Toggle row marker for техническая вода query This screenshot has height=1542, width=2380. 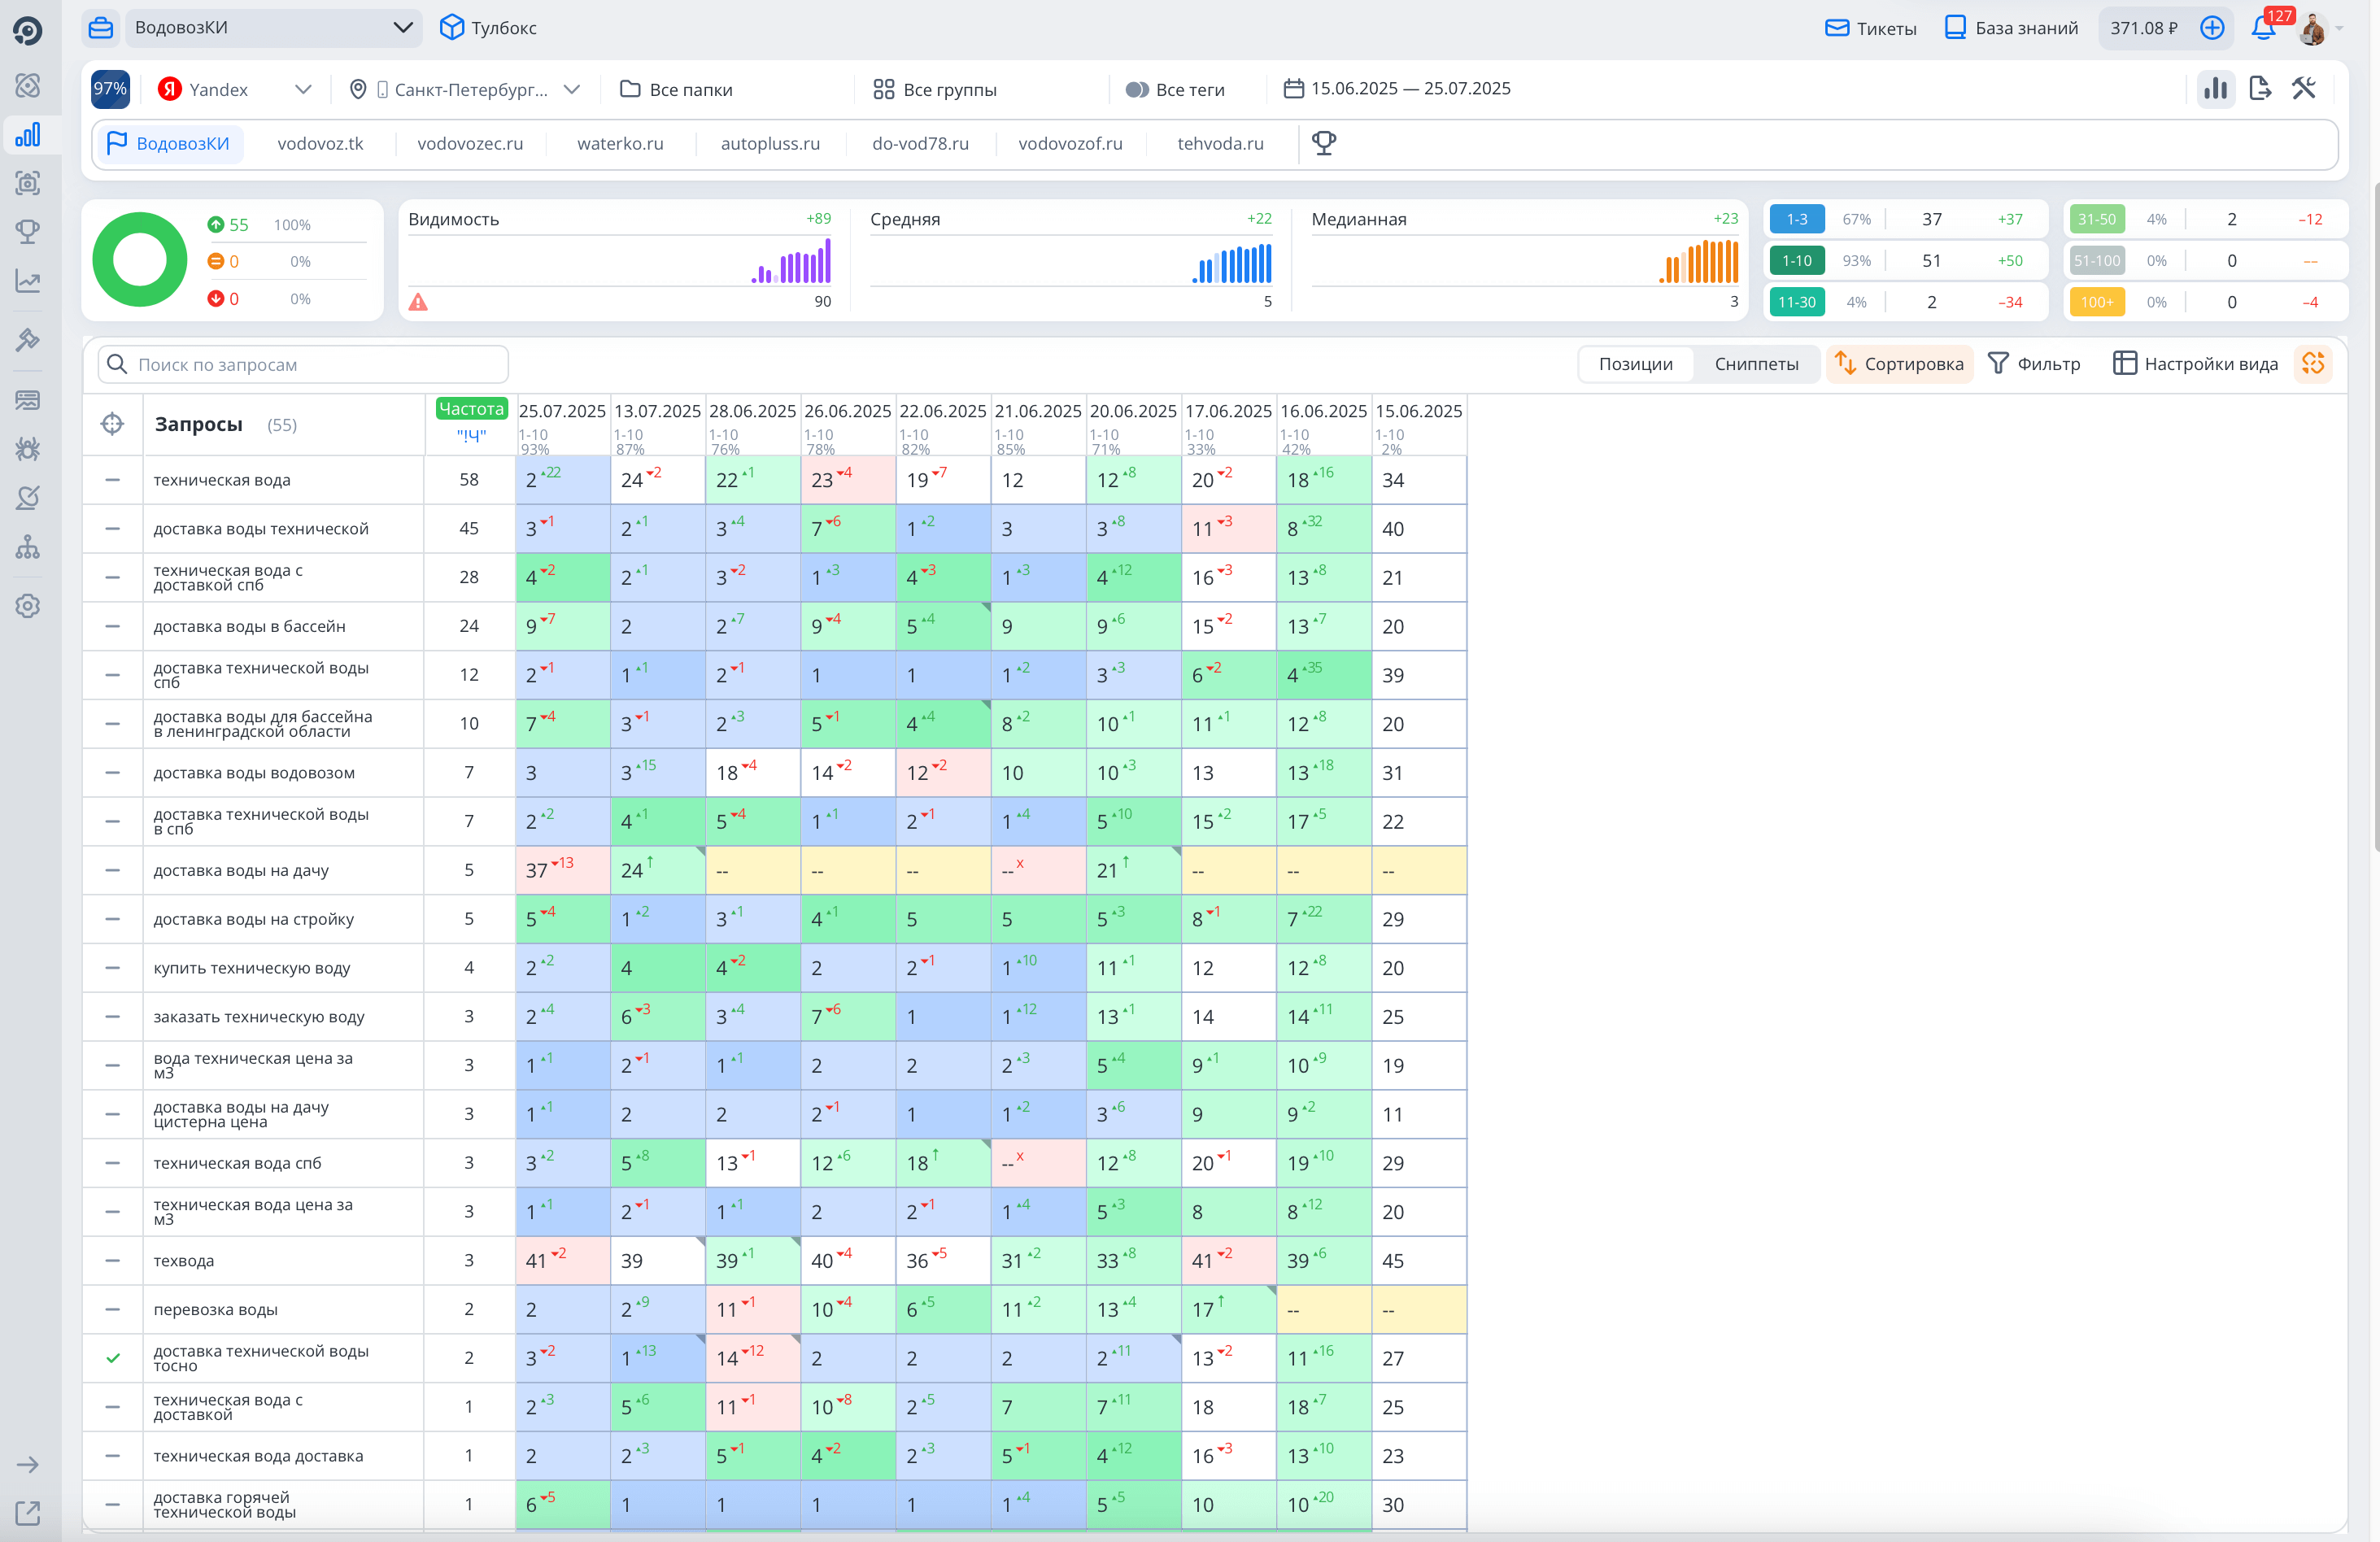[x=113, y=480]
